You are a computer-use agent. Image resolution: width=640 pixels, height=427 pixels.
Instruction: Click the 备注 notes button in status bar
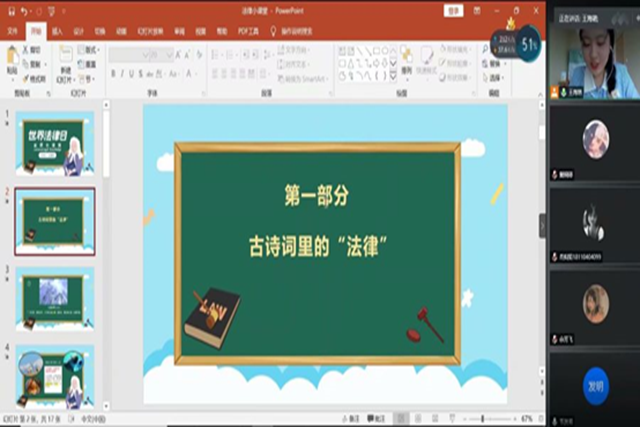[x=352, y=418]
